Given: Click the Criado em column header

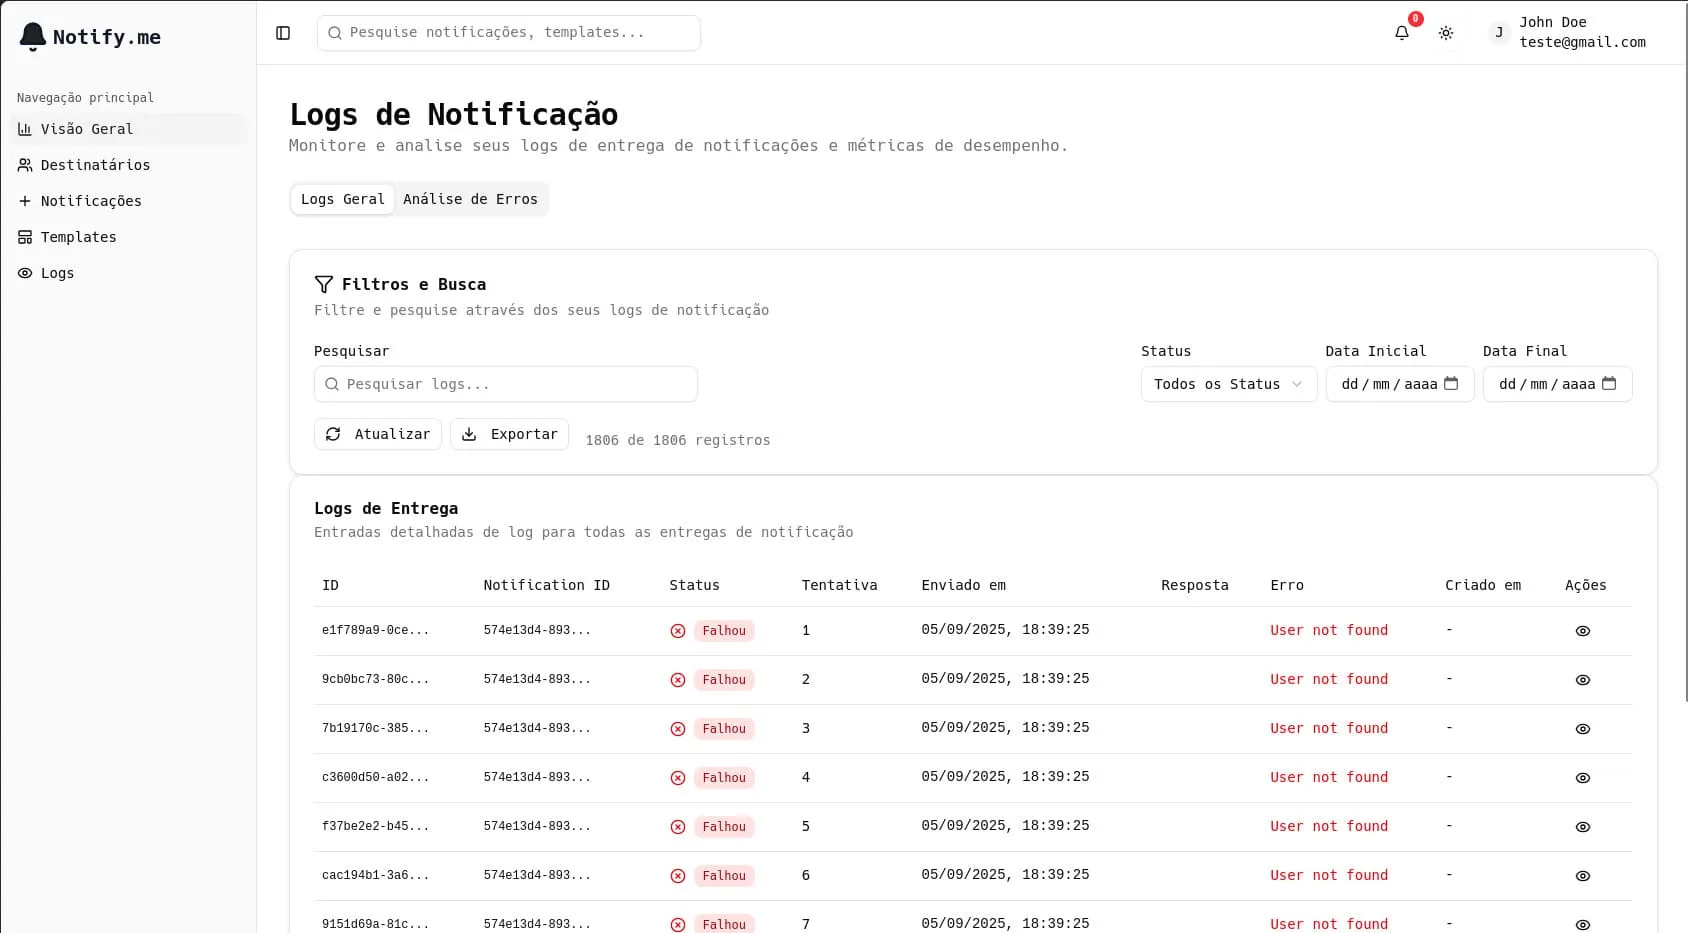Looking at the screenshot, I should click(x=1482, y=585).
